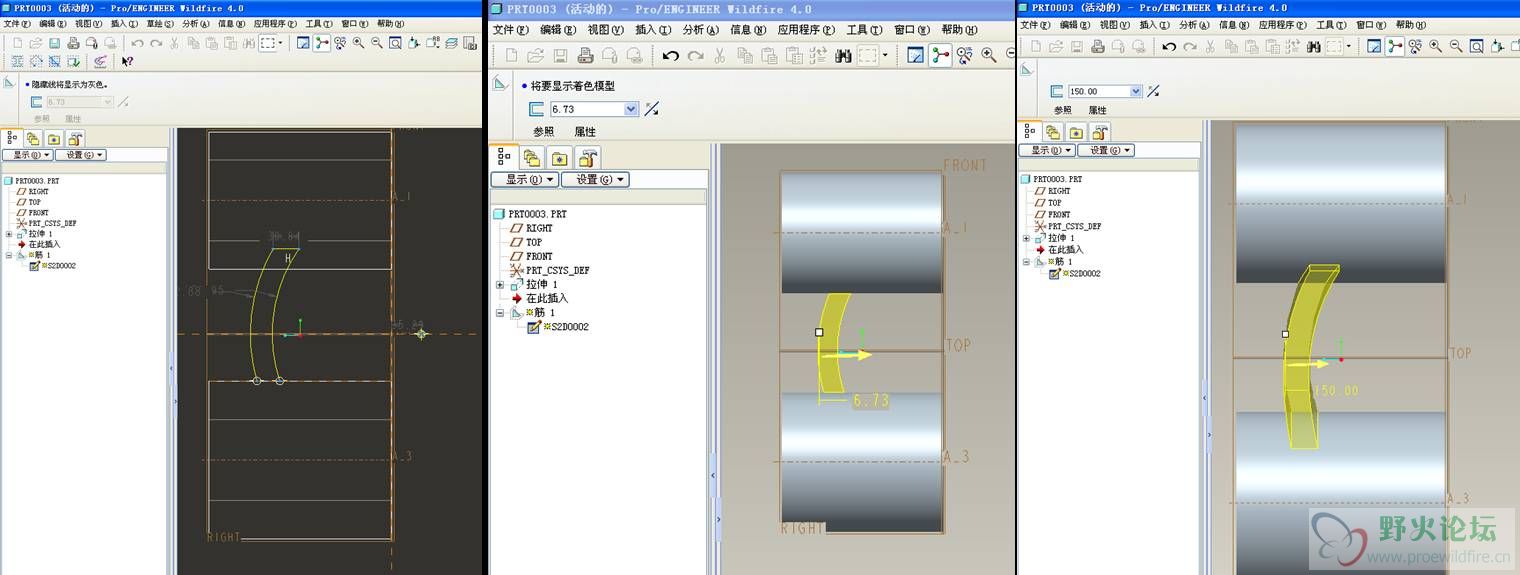
Task: Click H constraint marker on sketch in left window
Action: (x=289, y=258)
